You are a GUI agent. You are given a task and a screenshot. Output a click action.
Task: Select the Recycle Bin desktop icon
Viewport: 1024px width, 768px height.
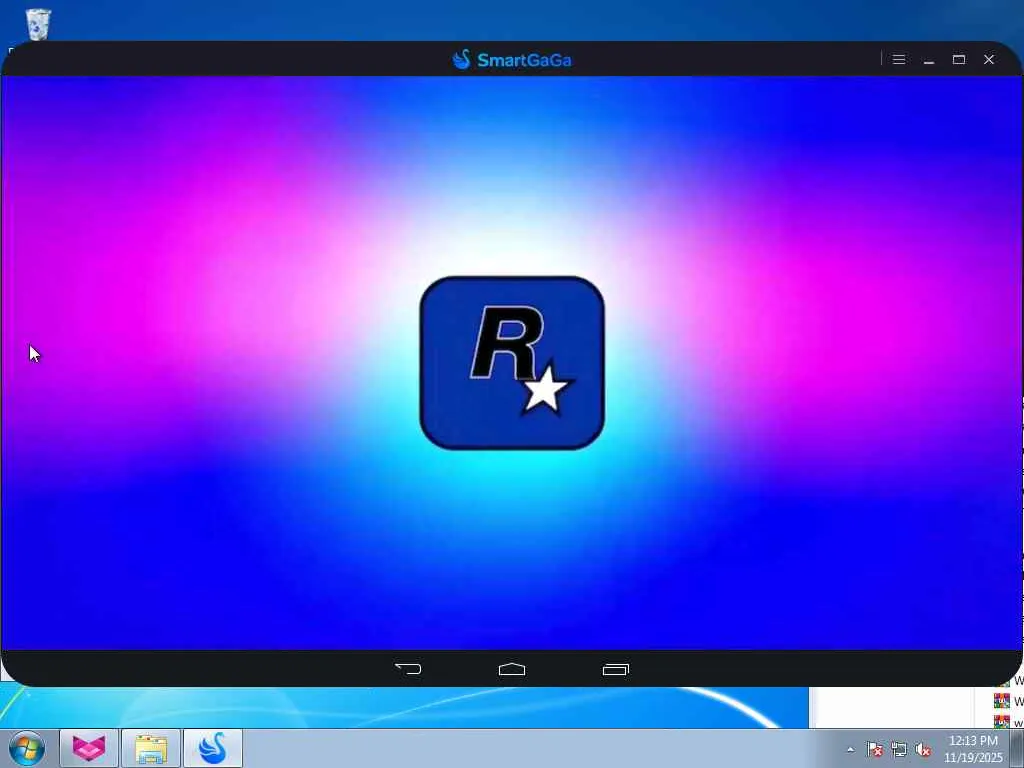(x=38, y=24)
